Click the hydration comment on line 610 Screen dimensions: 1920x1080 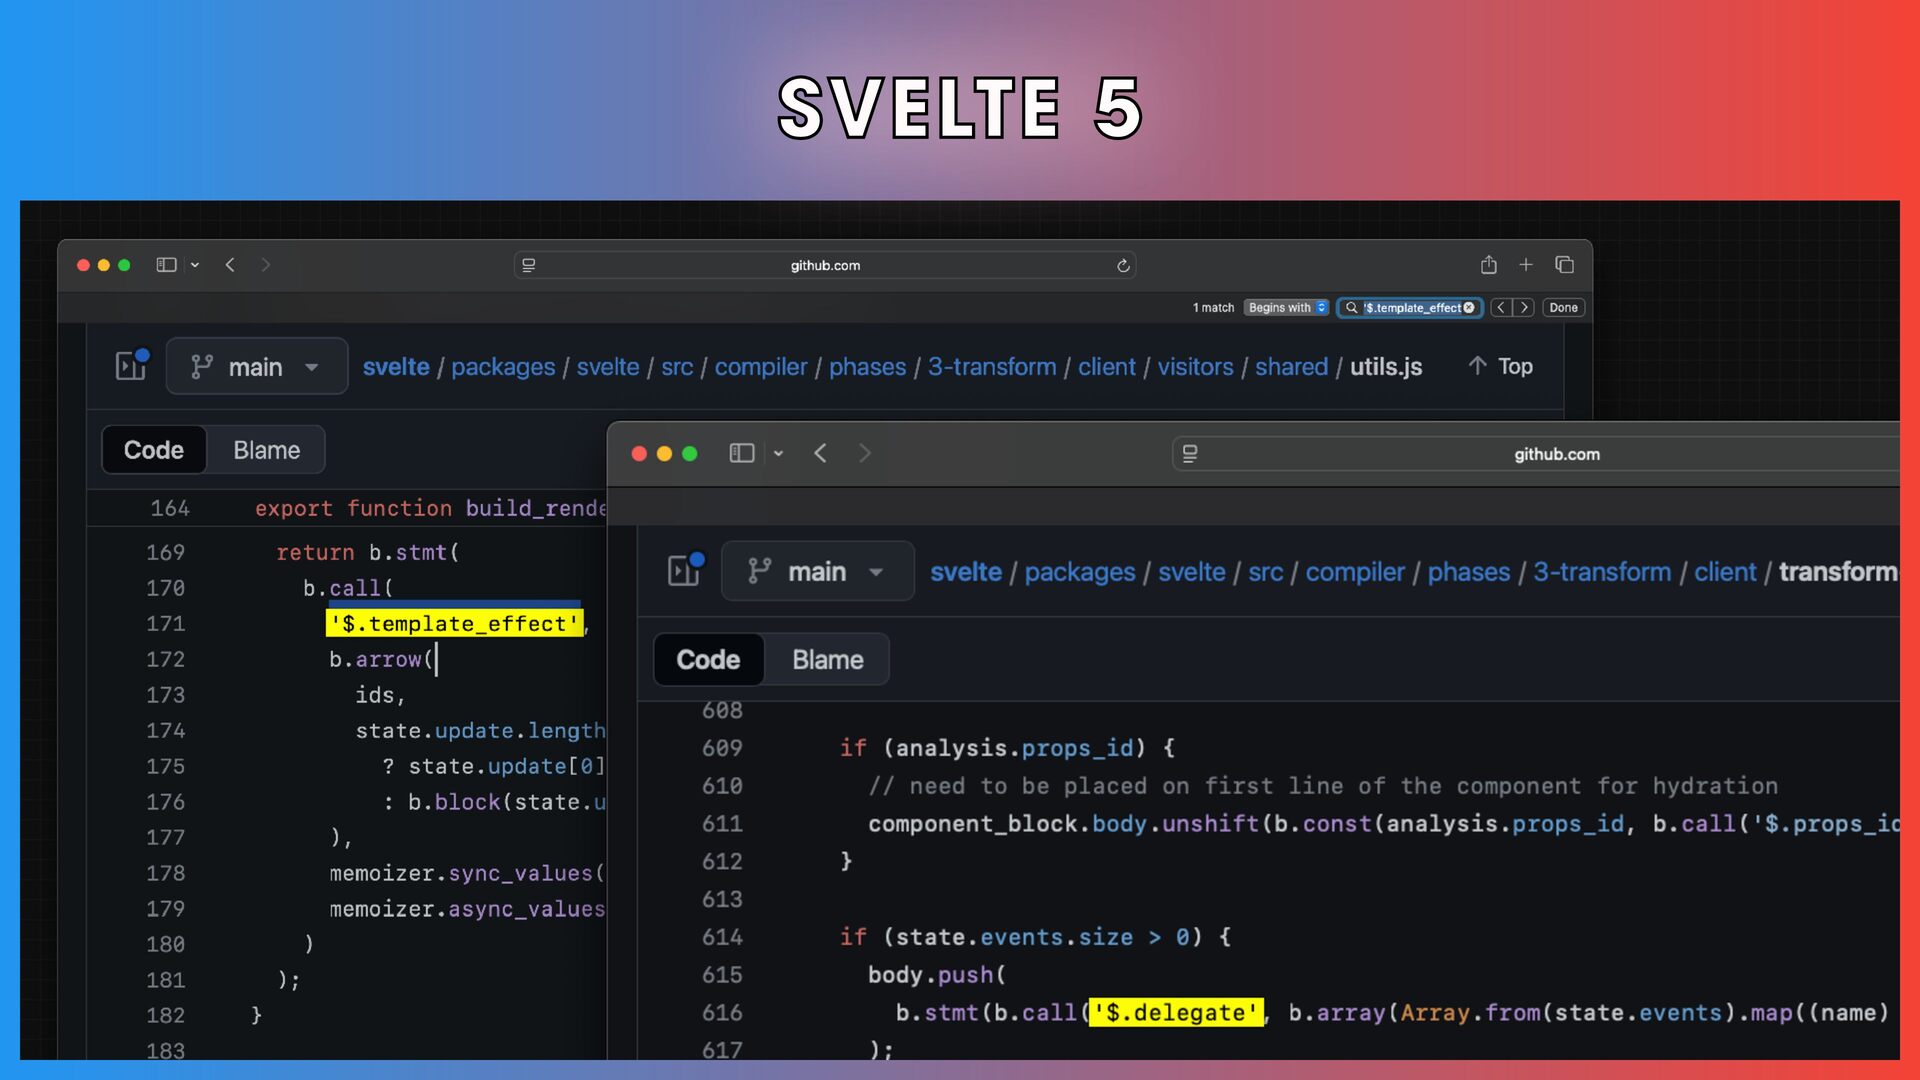[x=1323, y=786]
